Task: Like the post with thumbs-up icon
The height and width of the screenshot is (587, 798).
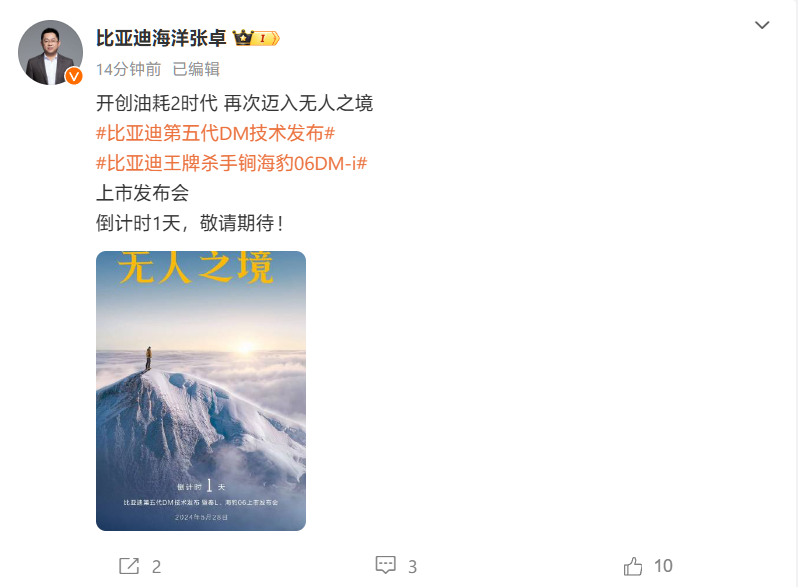Action: pyautogui.click(x=633, y=566)
